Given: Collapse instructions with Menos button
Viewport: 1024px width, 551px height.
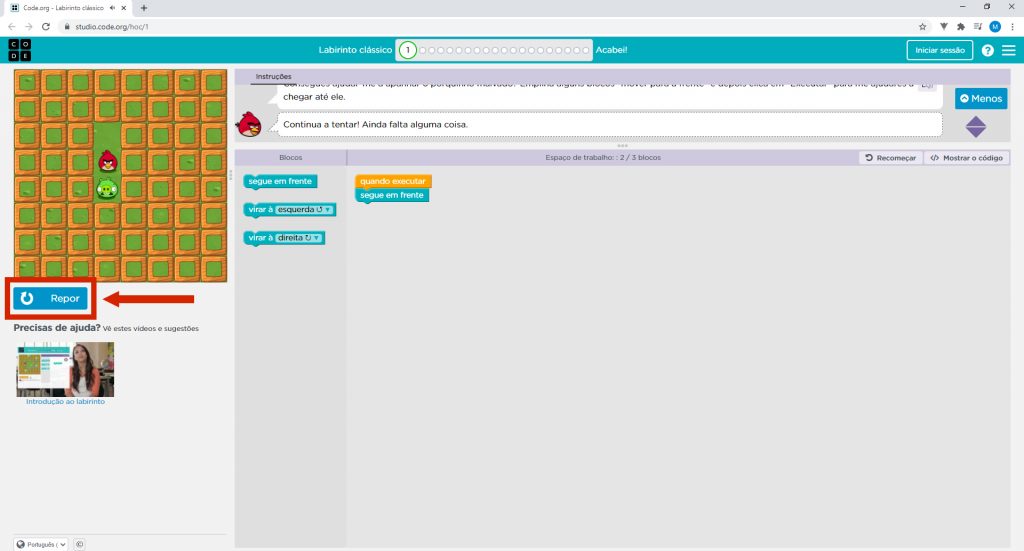Looking at the screenshot, I should 981,99.
